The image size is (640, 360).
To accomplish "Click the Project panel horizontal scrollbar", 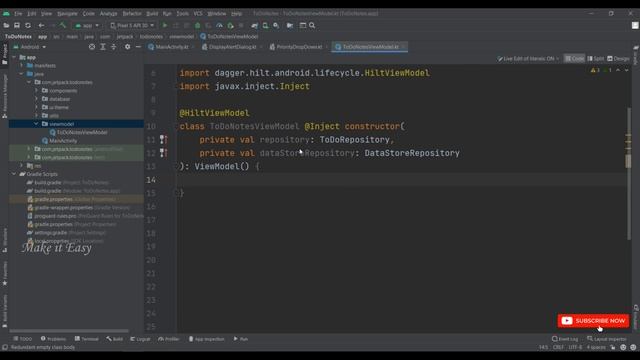I will coord(69,331).
